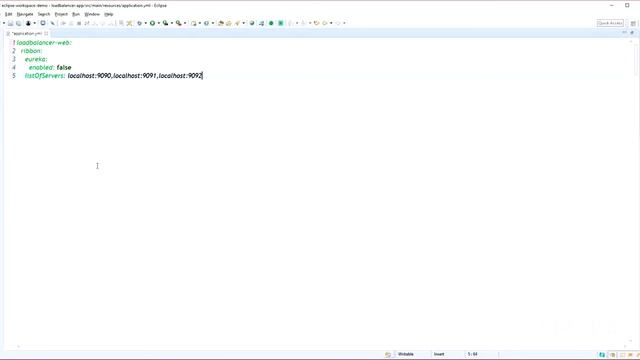The width and height of the screenshot is (640, 360).
Task: Click the Open Perspective icon beside Quick Access
Action: (633, 23)
